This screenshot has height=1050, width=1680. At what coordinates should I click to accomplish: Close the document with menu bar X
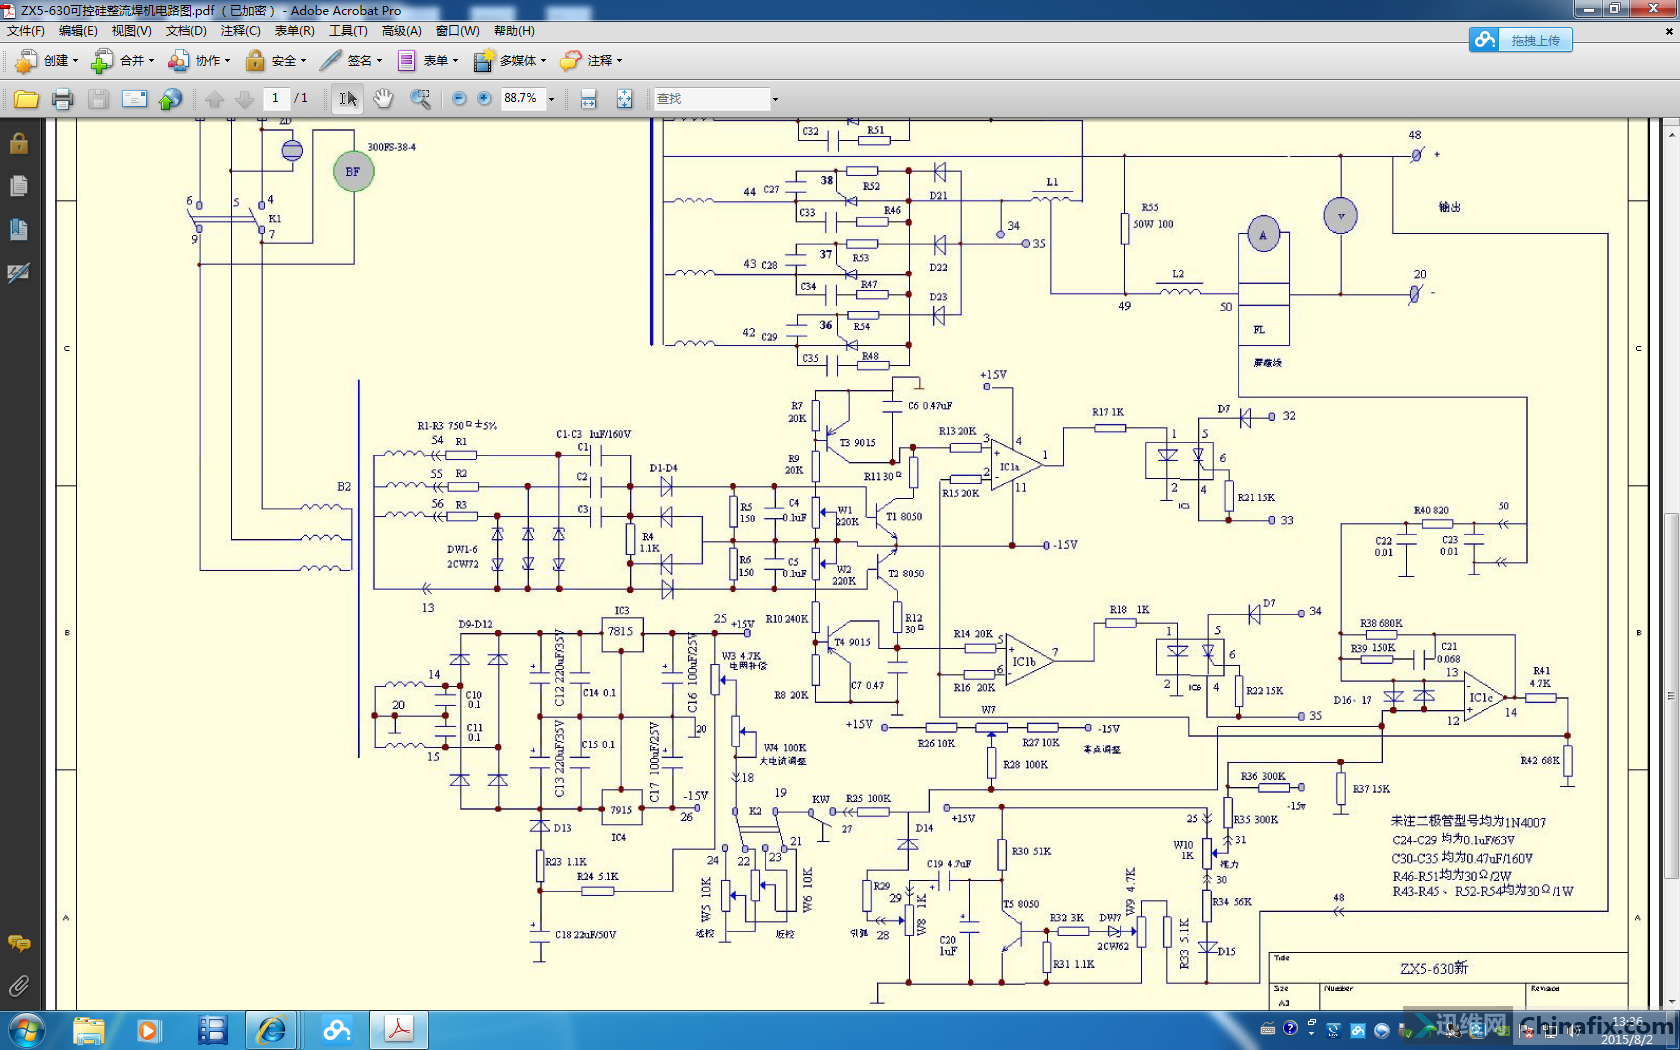click(x=1668, y=31)
